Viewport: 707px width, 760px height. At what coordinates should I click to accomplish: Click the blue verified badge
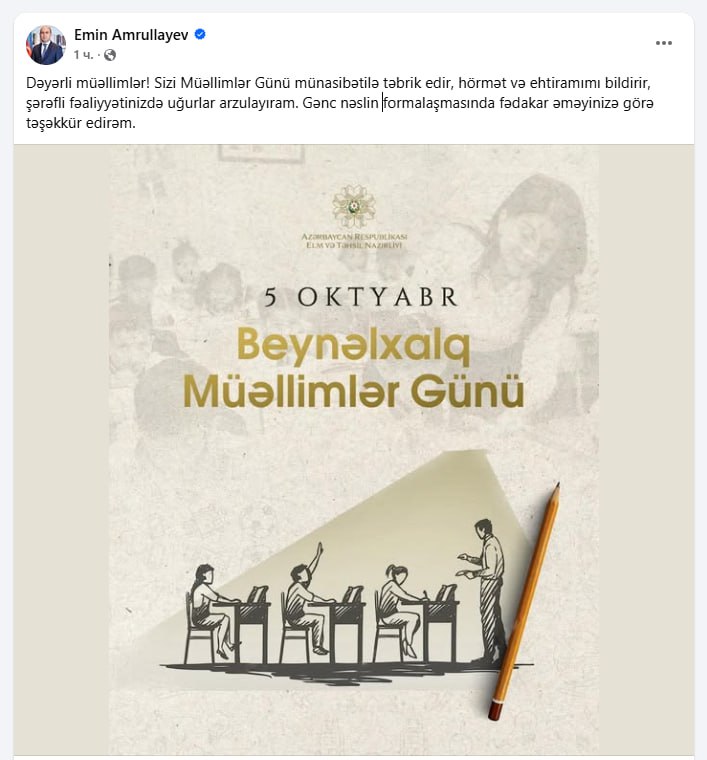pyautogui.click(x=200, y=34)
